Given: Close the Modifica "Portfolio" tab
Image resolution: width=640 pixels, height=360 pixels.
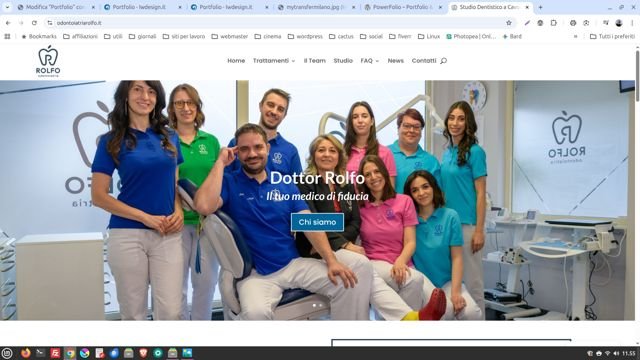Looking at the screenshot, I should (x=93, y=7).
